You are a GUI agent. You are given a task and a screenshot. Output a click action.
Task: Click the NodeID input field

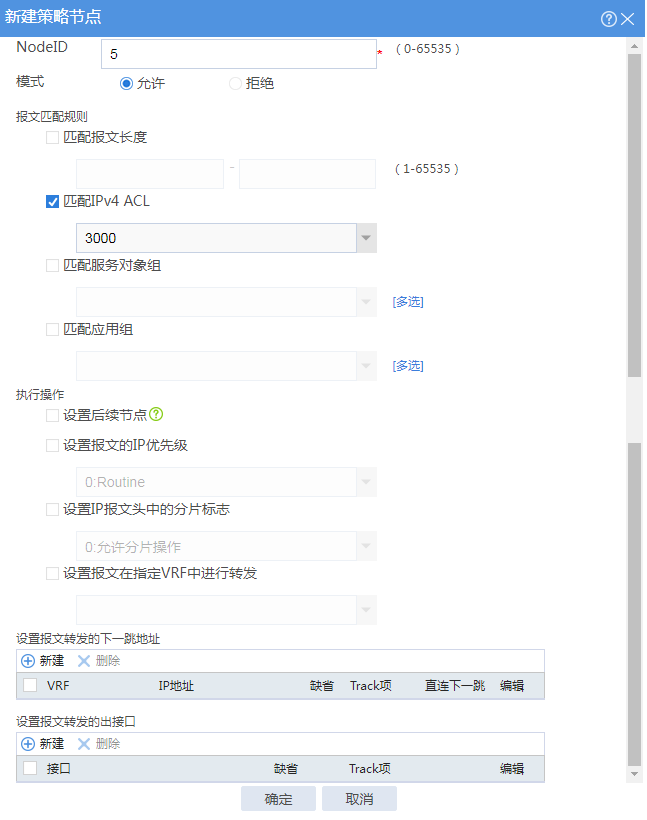(238, 54)
